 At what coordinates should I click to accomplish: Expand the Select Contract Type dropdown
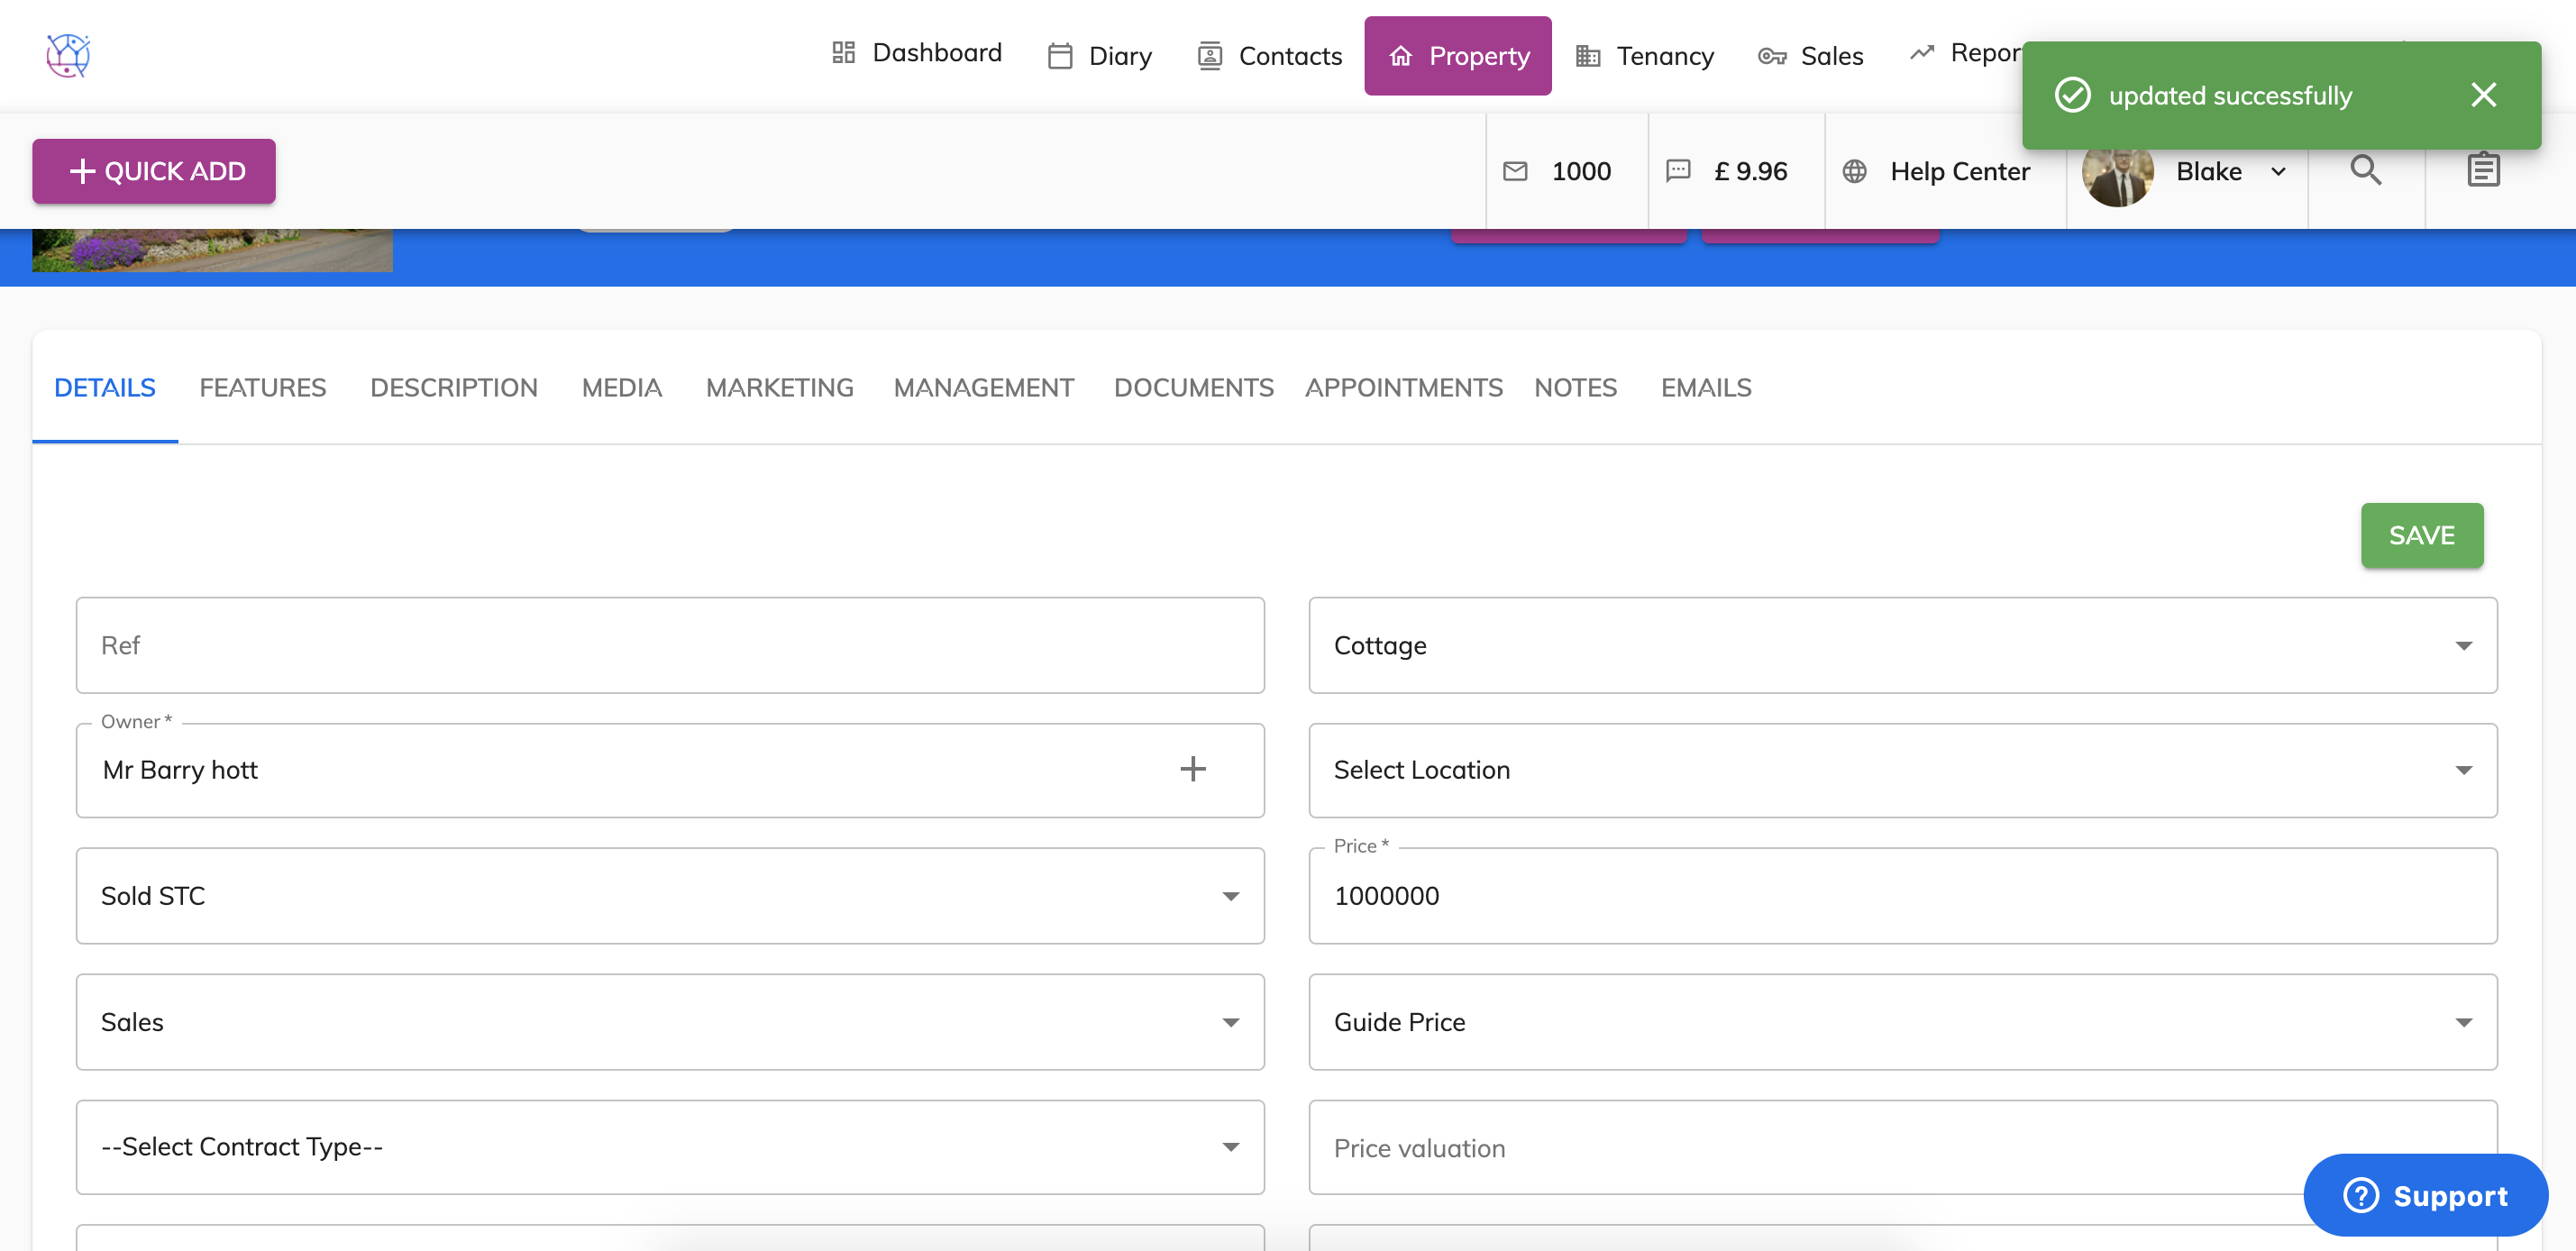[x=669, y=1147]
